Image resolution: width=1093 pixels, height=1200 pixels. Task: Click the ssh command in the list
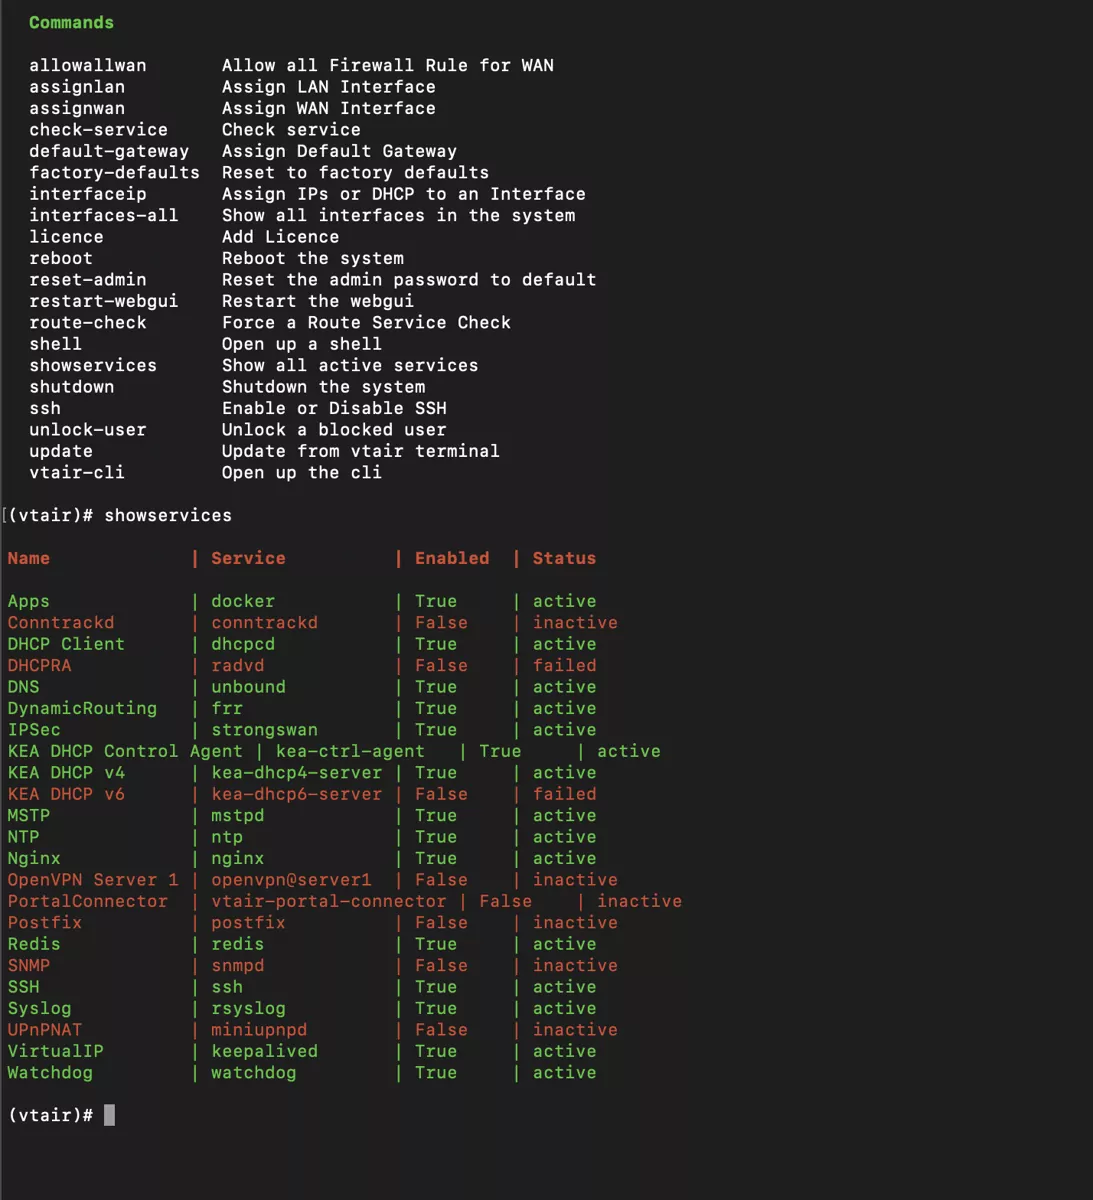[45, 408]
